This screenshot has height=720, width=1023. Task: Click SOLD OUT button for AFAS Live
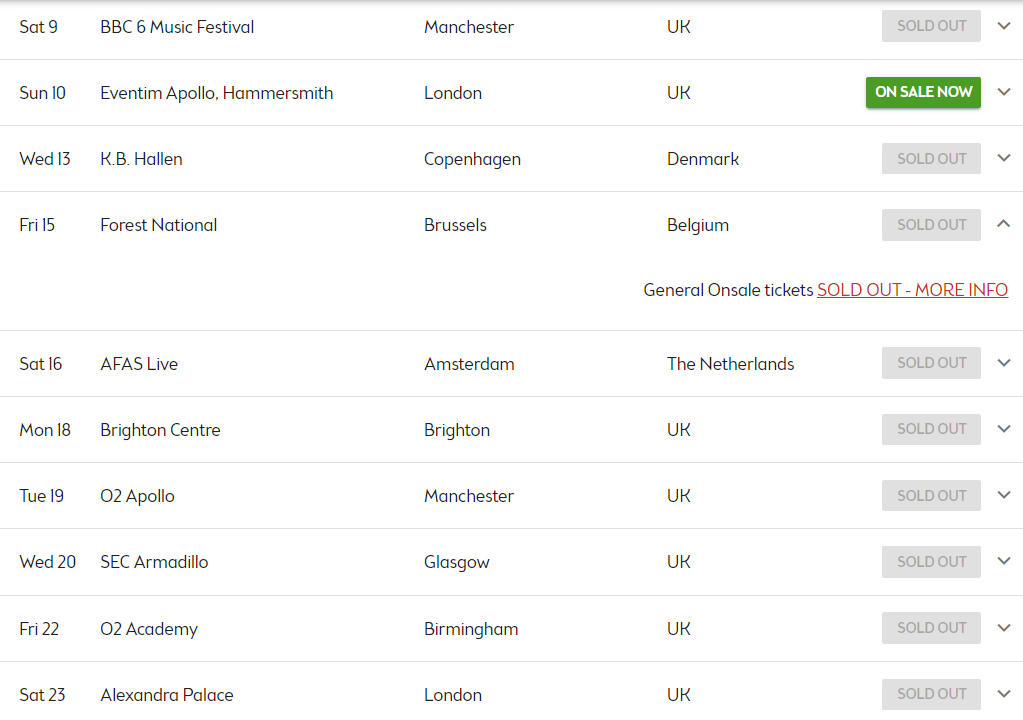point(931,363)
